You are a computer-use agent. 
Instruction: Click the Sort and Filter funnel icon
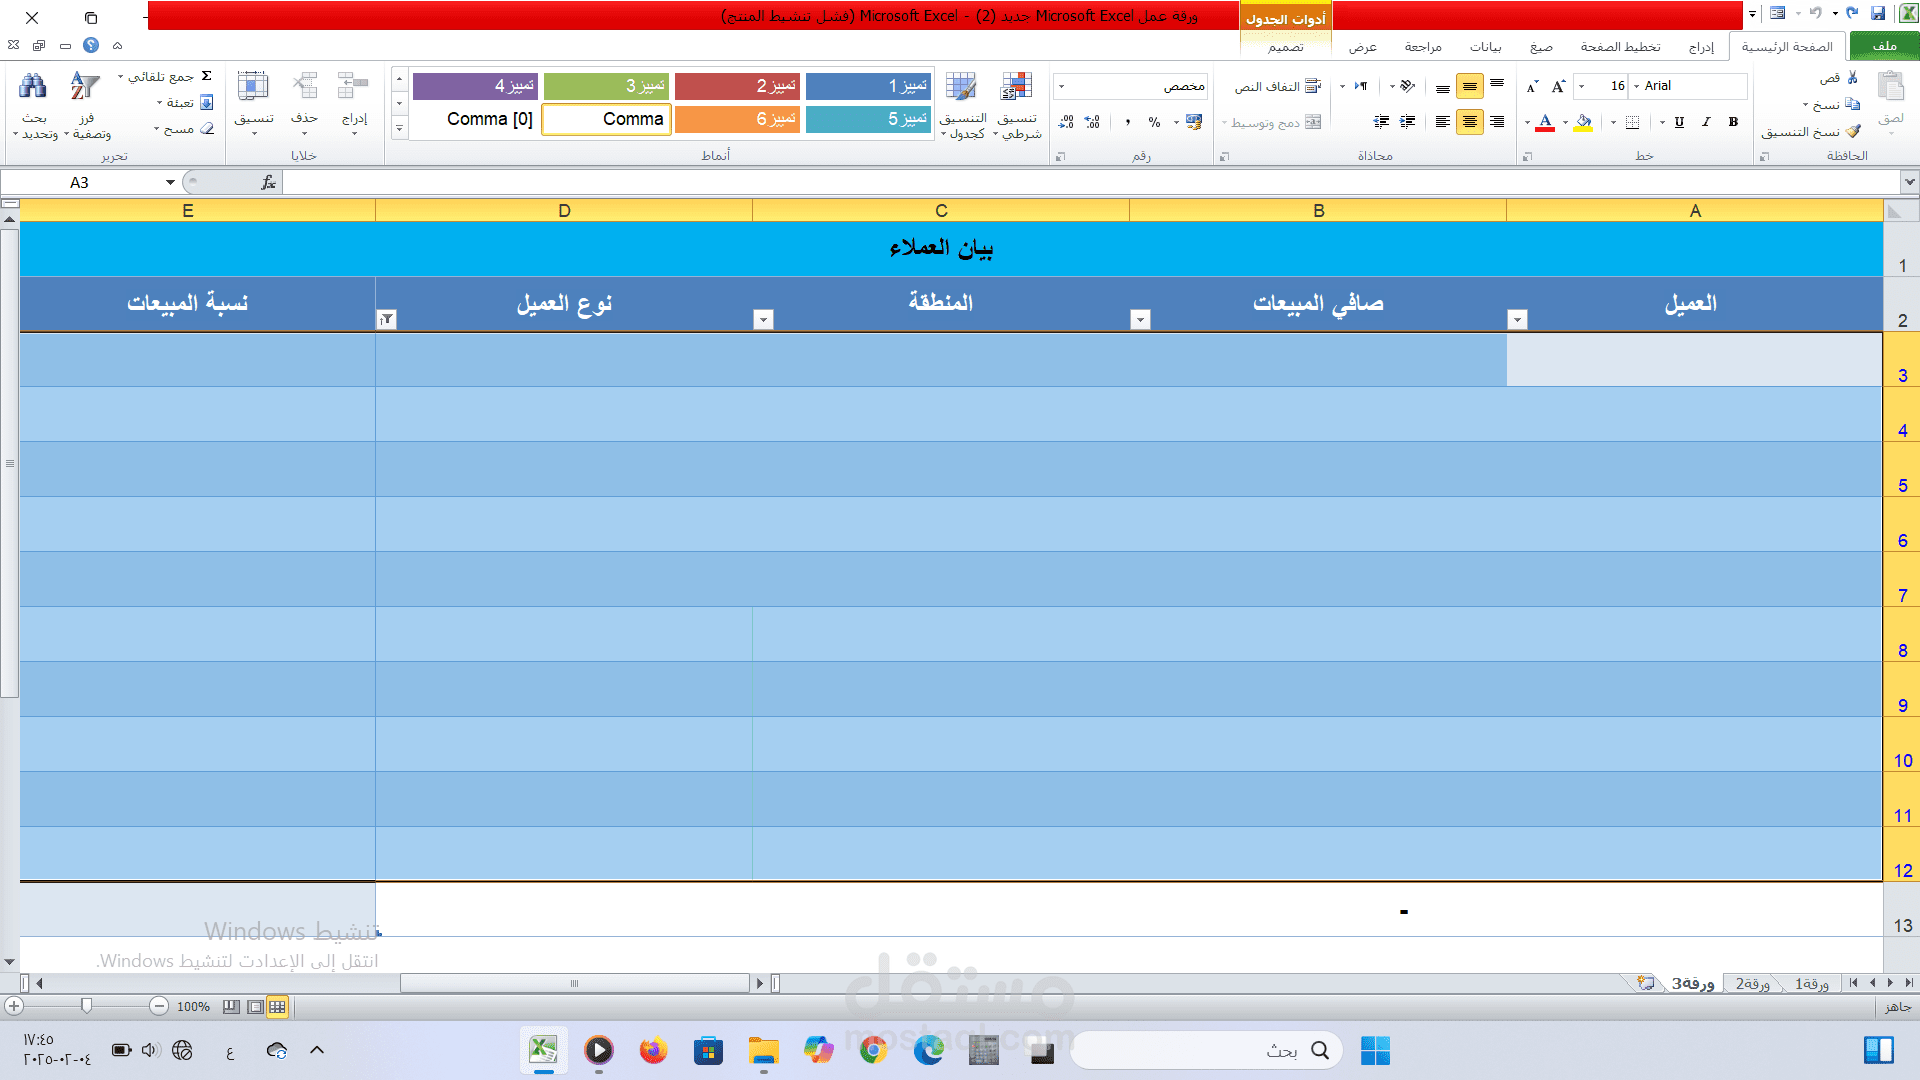pos(85,87)
